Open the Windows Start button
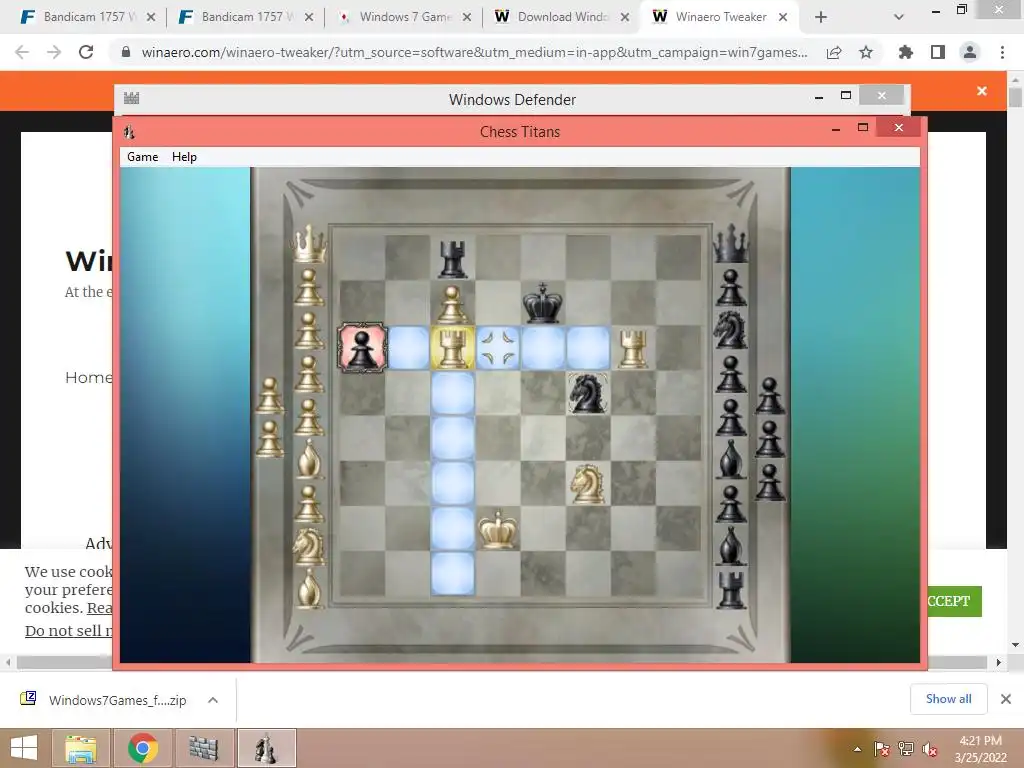Image resolution: width=1024 pixels, height=768 pixels. coord(24,748)
